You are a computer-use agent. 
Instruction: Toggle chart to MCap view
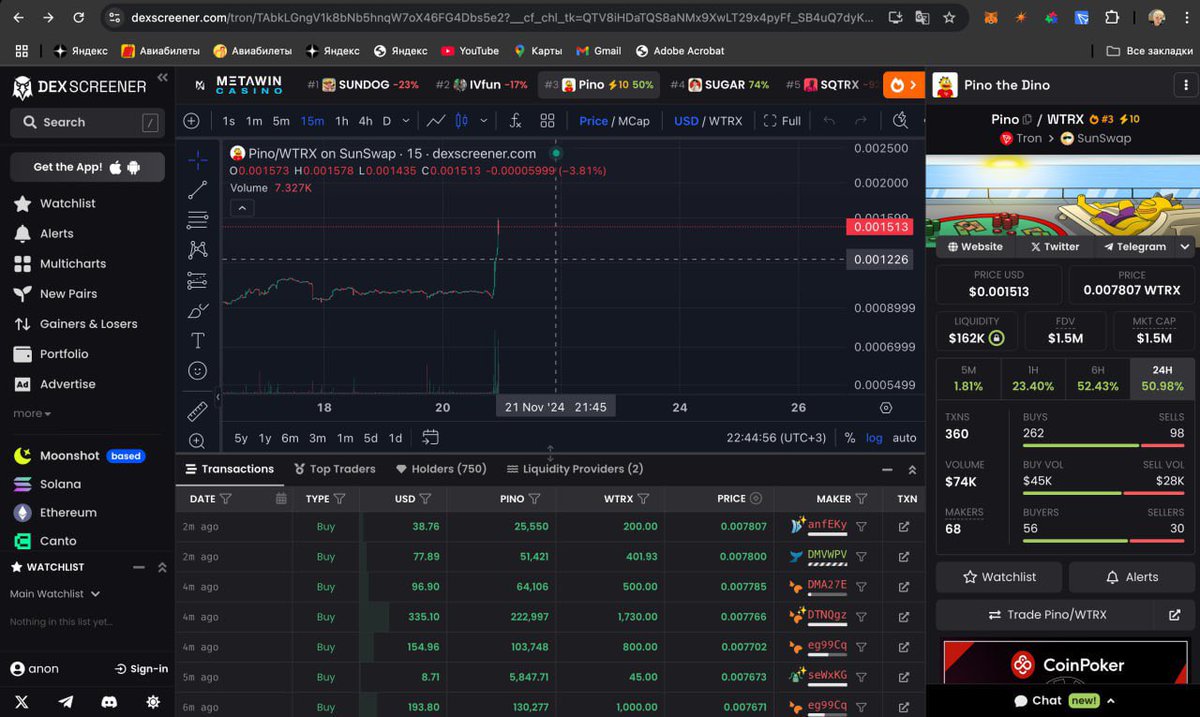coord(633,121)
